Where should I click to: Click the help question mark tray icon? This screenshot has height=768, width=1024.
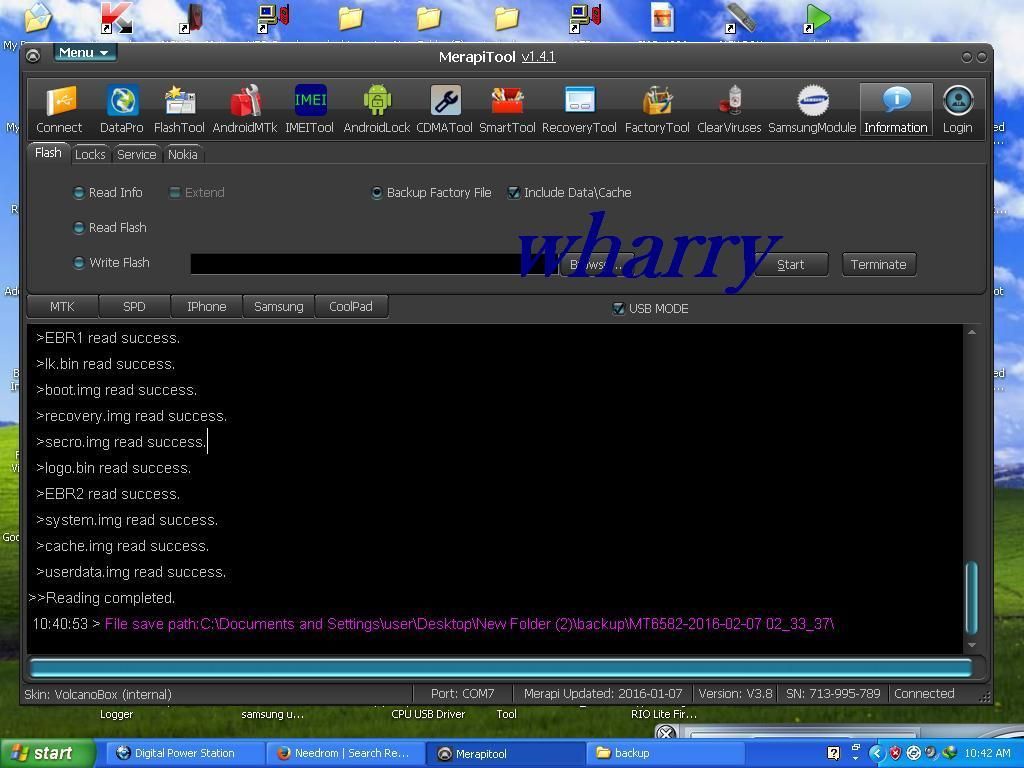(x=833, y=753)
